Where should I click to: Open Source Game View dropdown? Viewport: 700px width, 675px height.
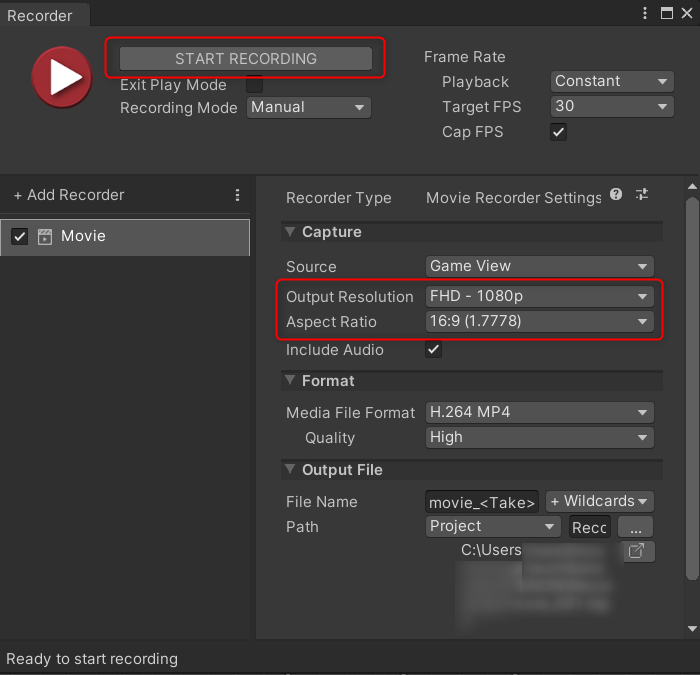pyautogui.click(x=539, y=267)
